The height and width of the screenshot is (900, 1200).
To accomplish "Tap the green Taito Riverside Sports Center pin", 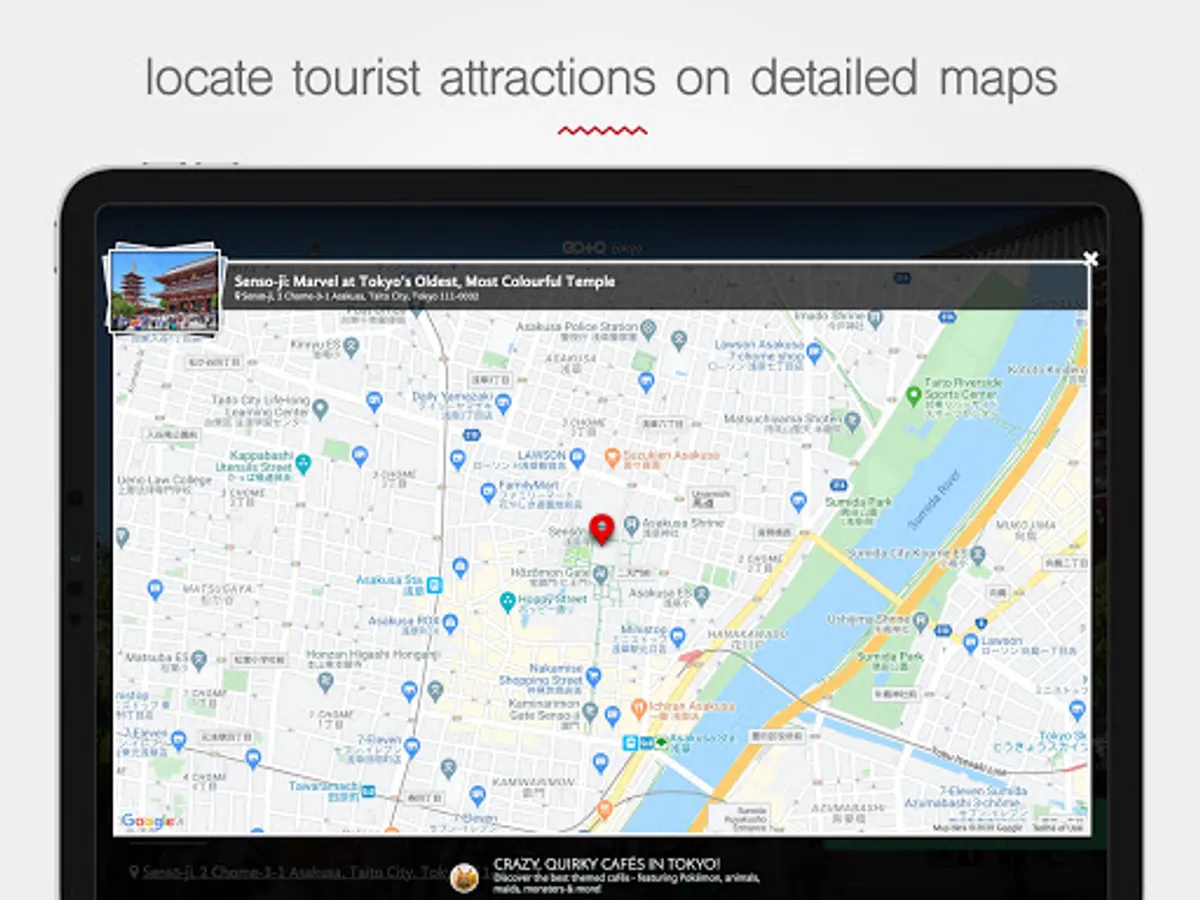I will (x=913, y=396).
